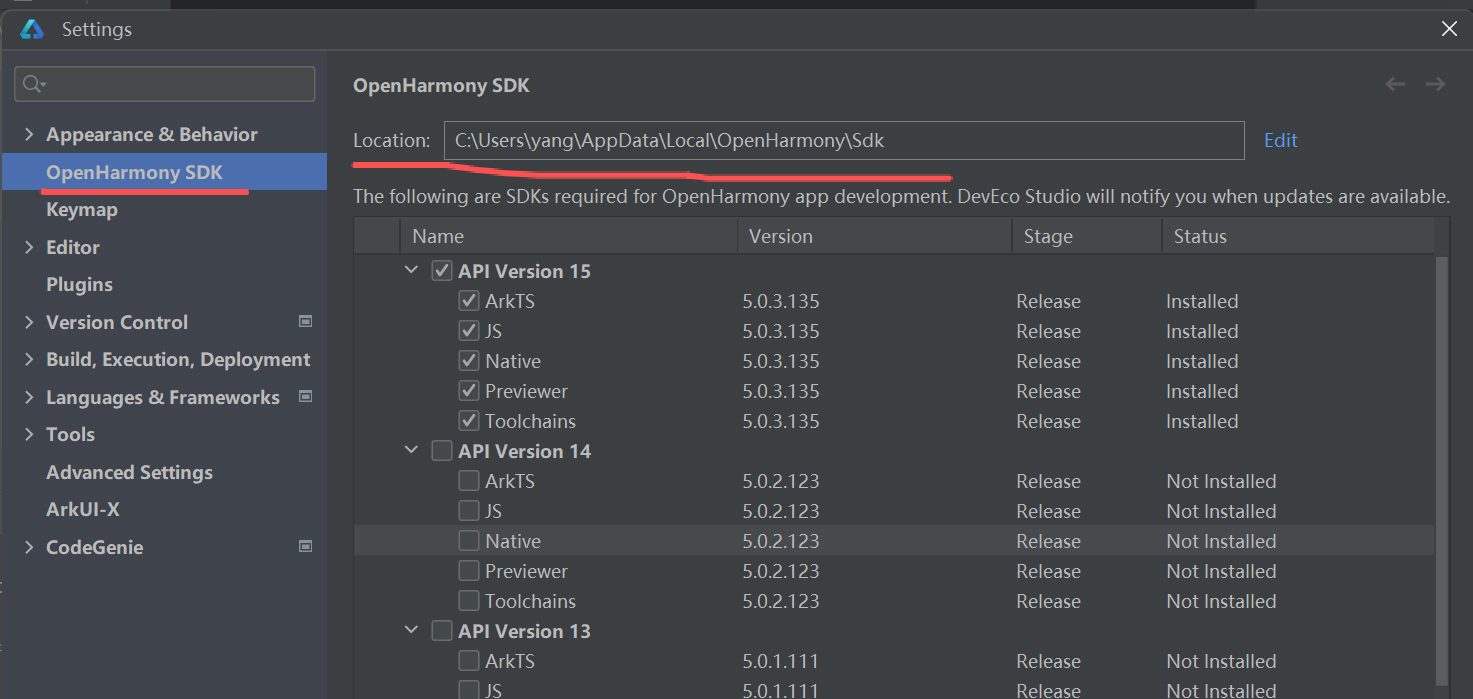Expand the Editor section chevron
Screen dimensions: 1473x699
(x=29, y=247)
